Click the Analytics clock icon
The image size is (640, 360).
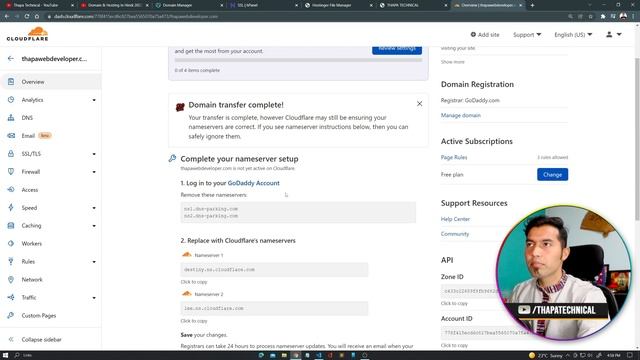(11, 100)
